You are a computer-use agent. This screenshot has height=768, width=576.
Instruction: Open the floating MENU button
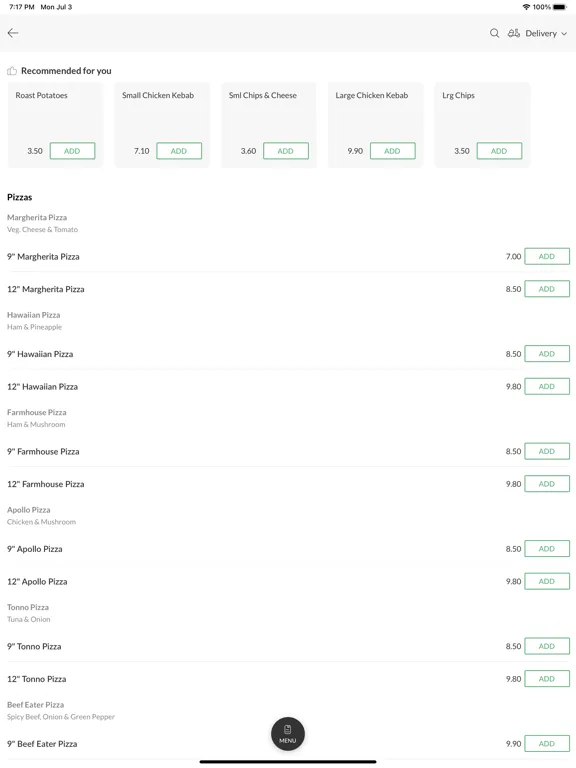tap(288, 734)
